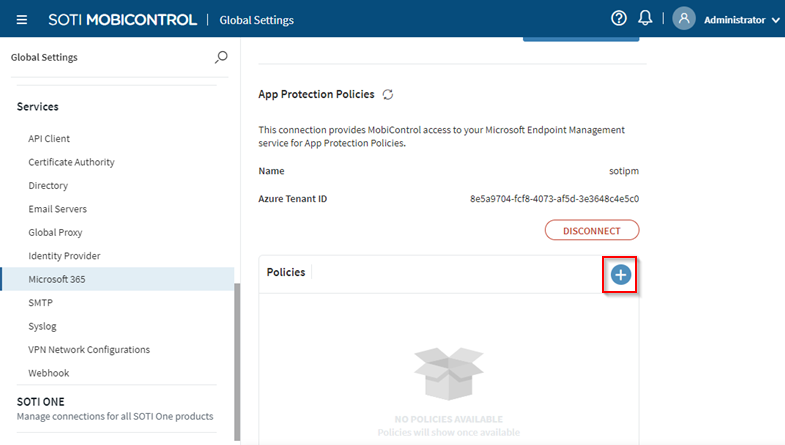Select Global Proxy item
The height and width of the screenshot is (445, 785).
click(x=55, y=232)
